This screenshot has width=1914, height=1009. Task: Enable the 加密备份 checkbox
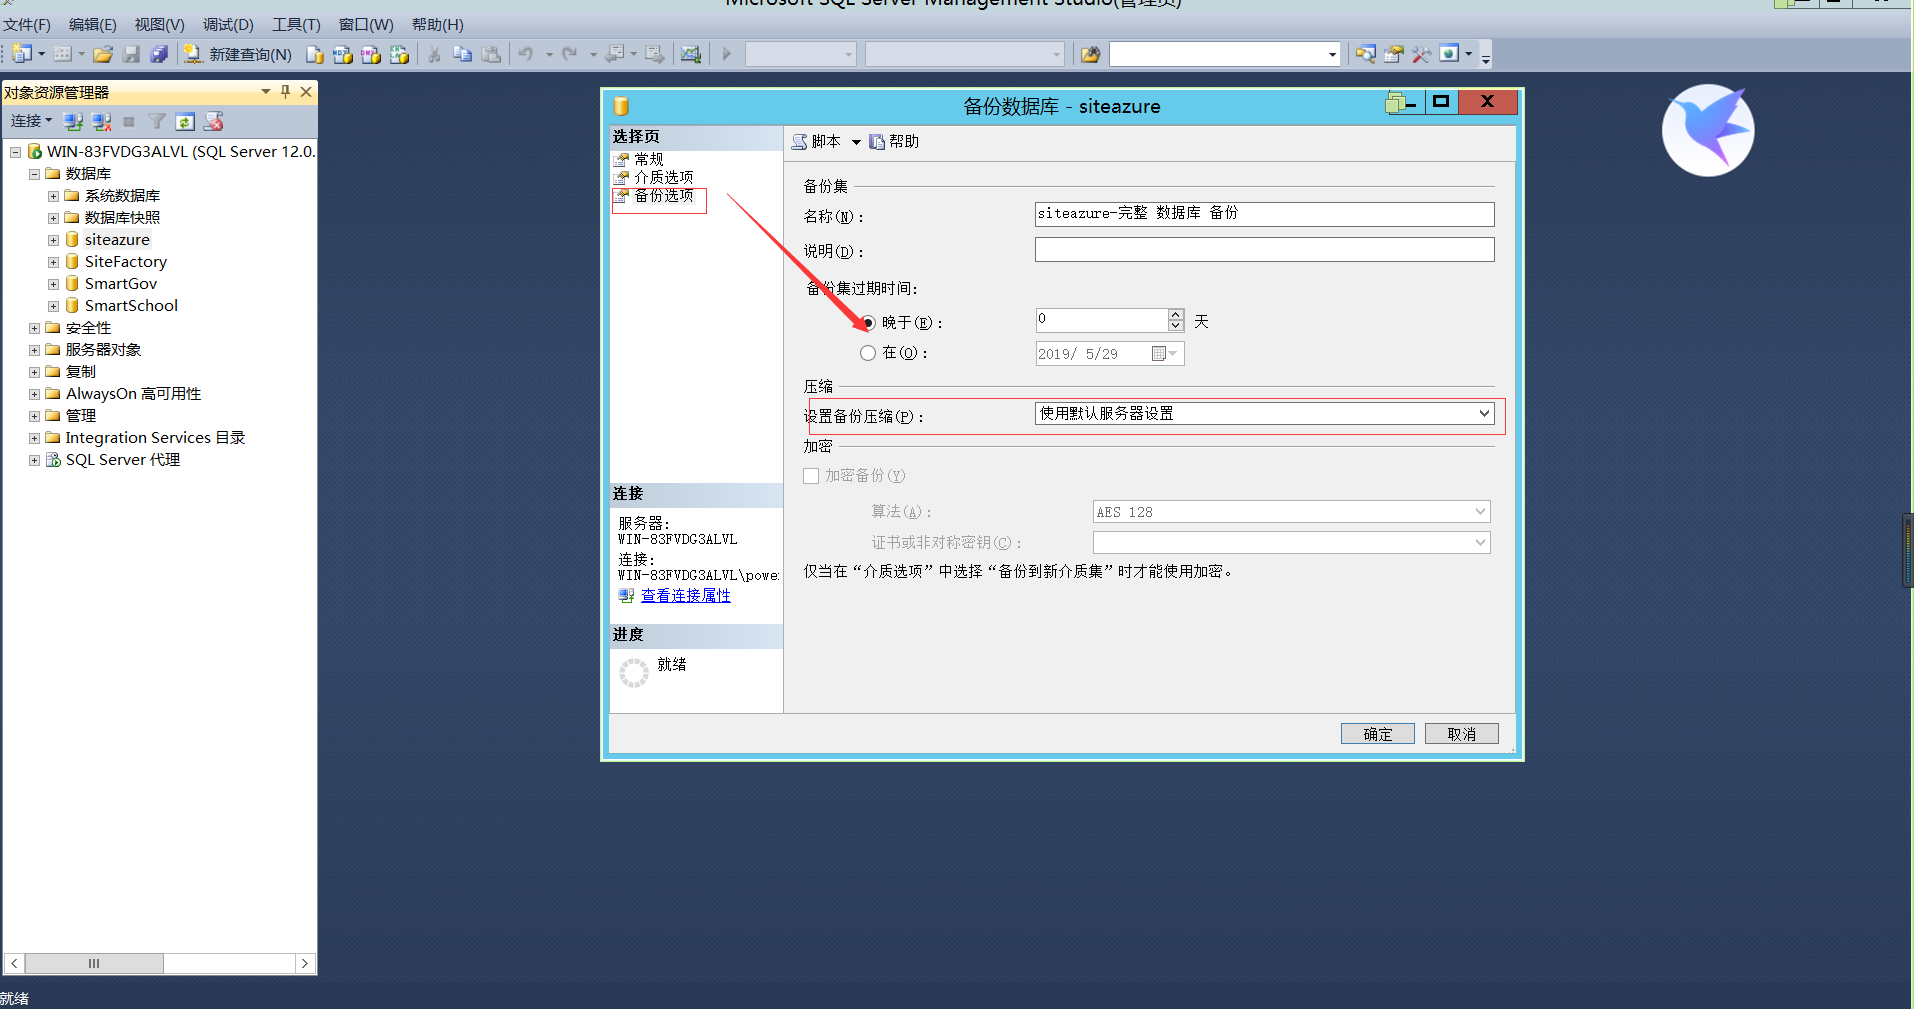click(811, 476)
